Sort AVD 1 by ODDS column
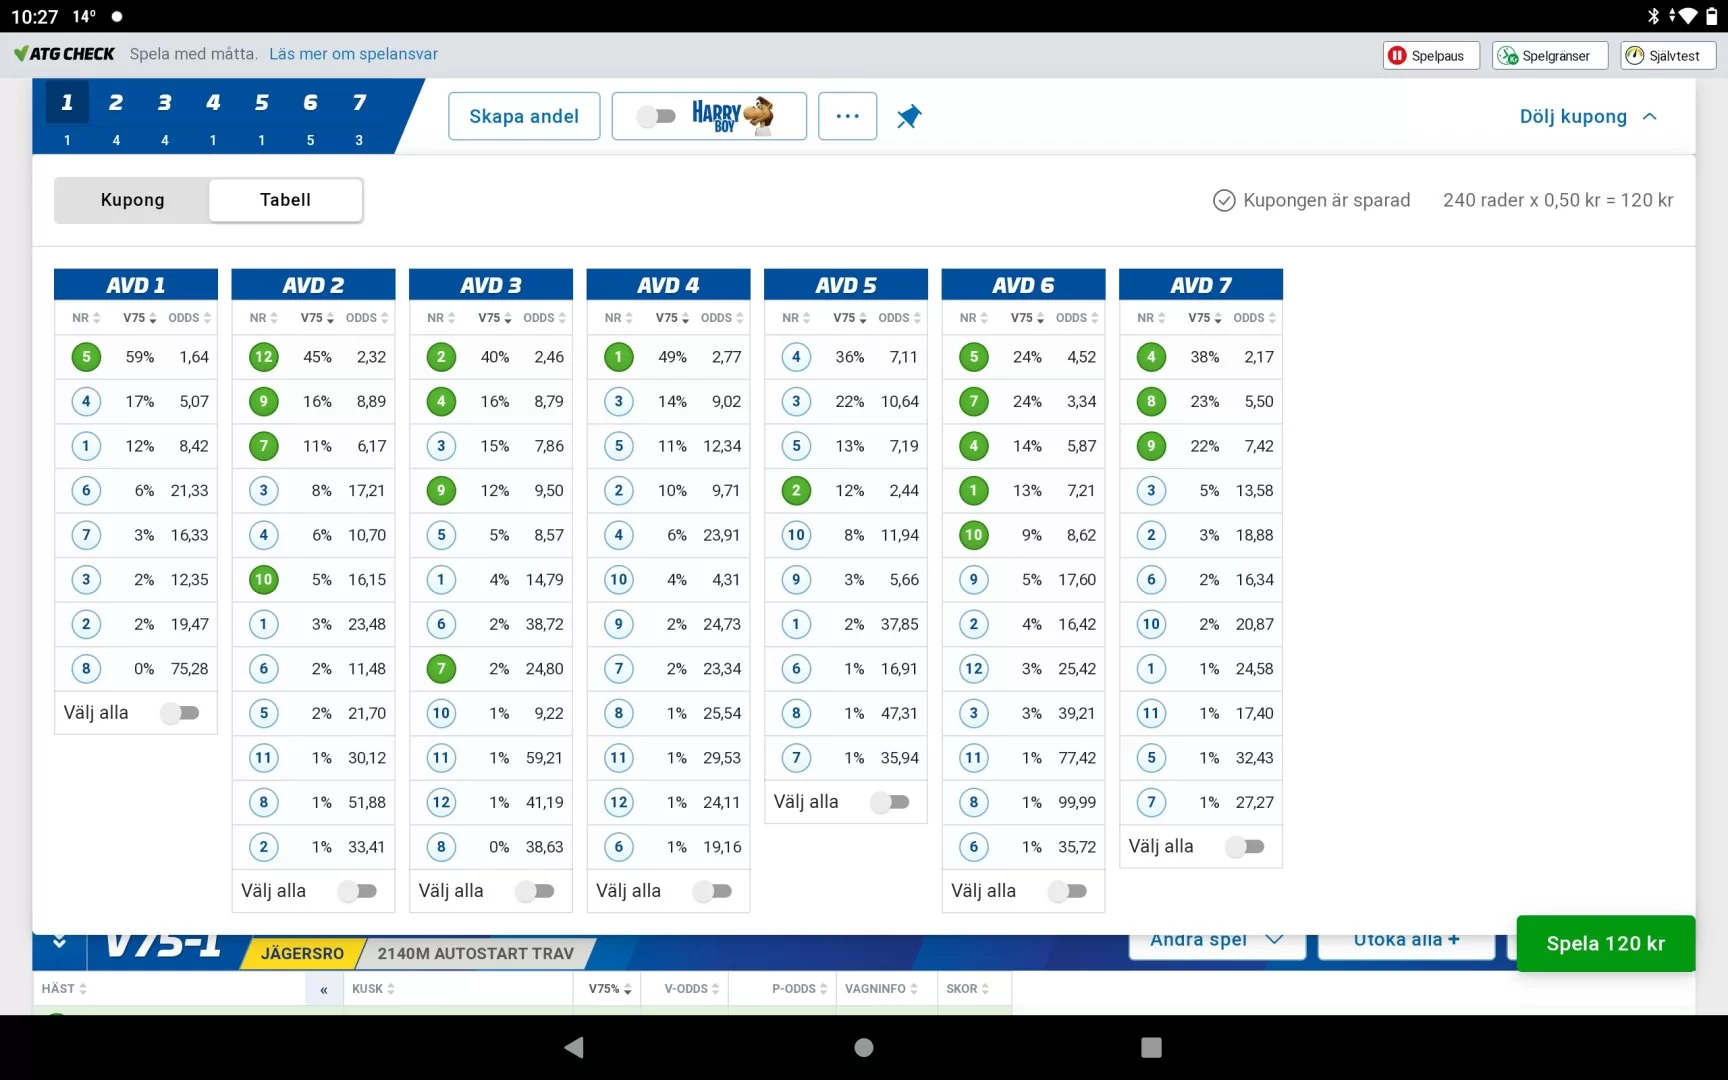 tap(189, 318)
